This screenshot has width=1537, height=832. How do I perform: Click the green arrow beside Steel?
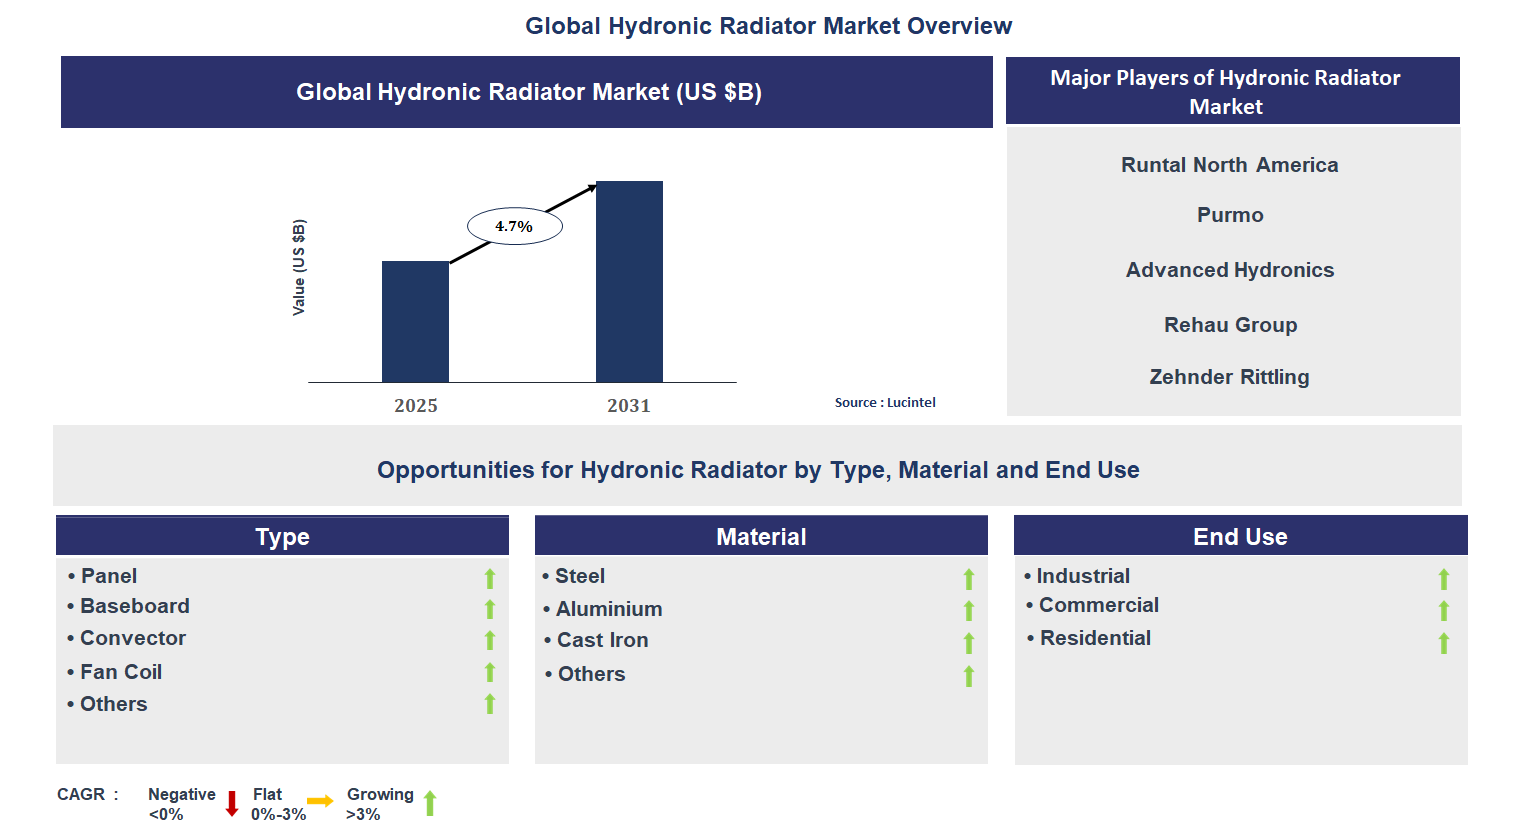tap(968, 578)
